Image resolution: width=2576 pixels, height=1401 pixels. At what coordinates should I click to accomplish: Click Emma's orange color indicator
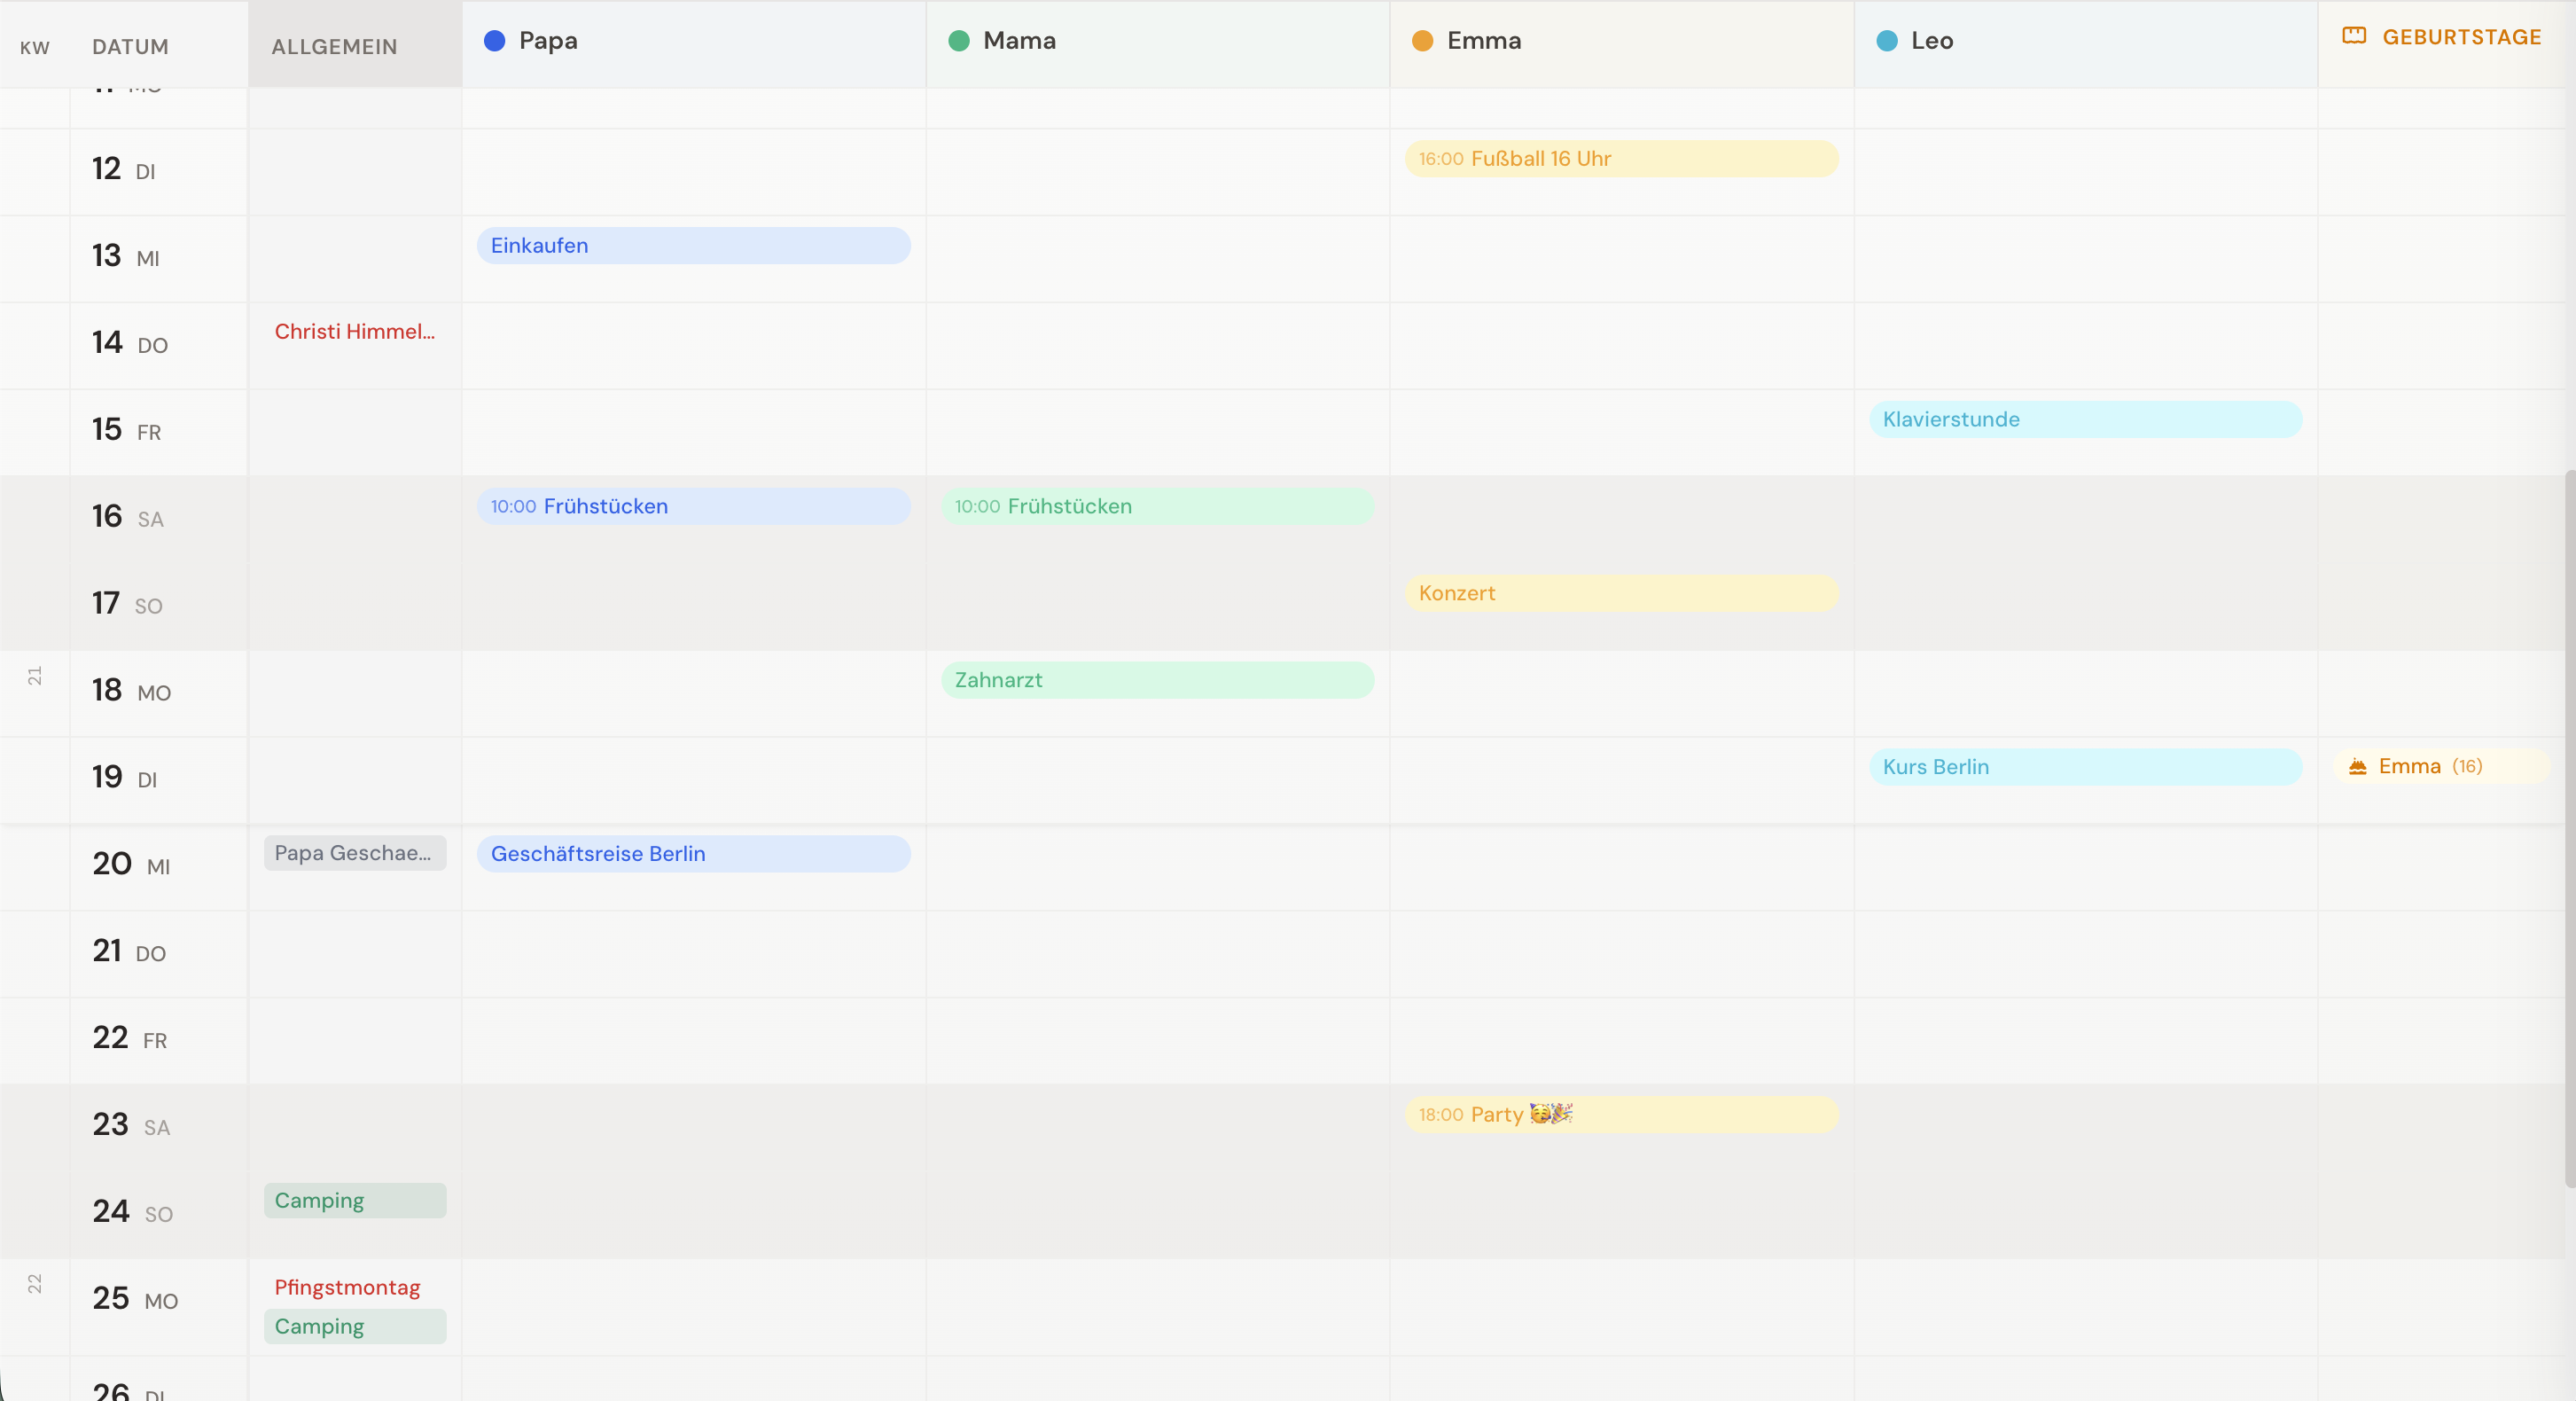click(x=1422, y=41)
